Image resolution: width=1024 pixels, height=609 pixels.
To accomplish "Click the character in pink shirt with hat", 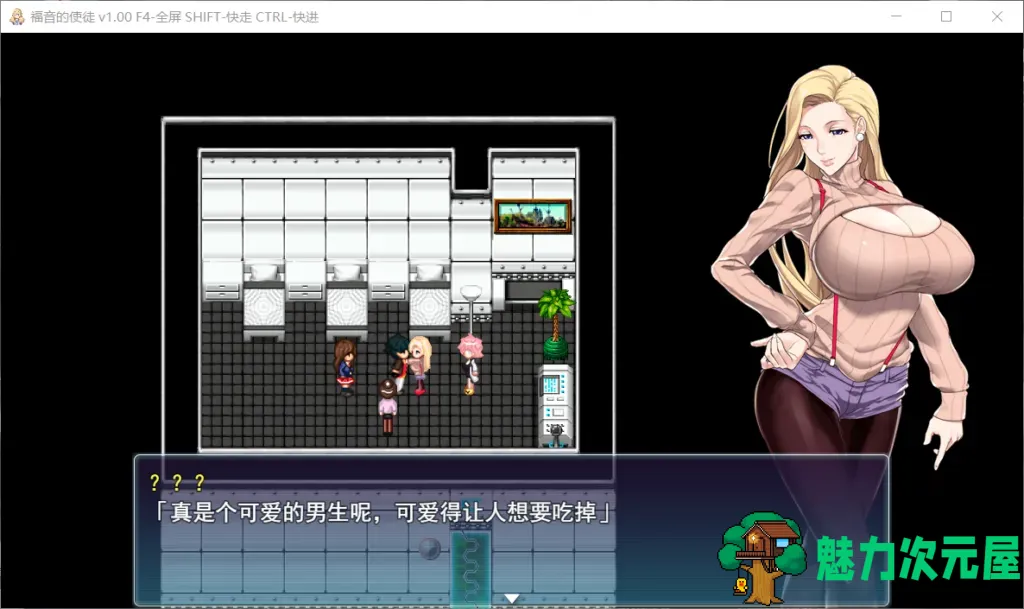I will [x=387, y=407].
